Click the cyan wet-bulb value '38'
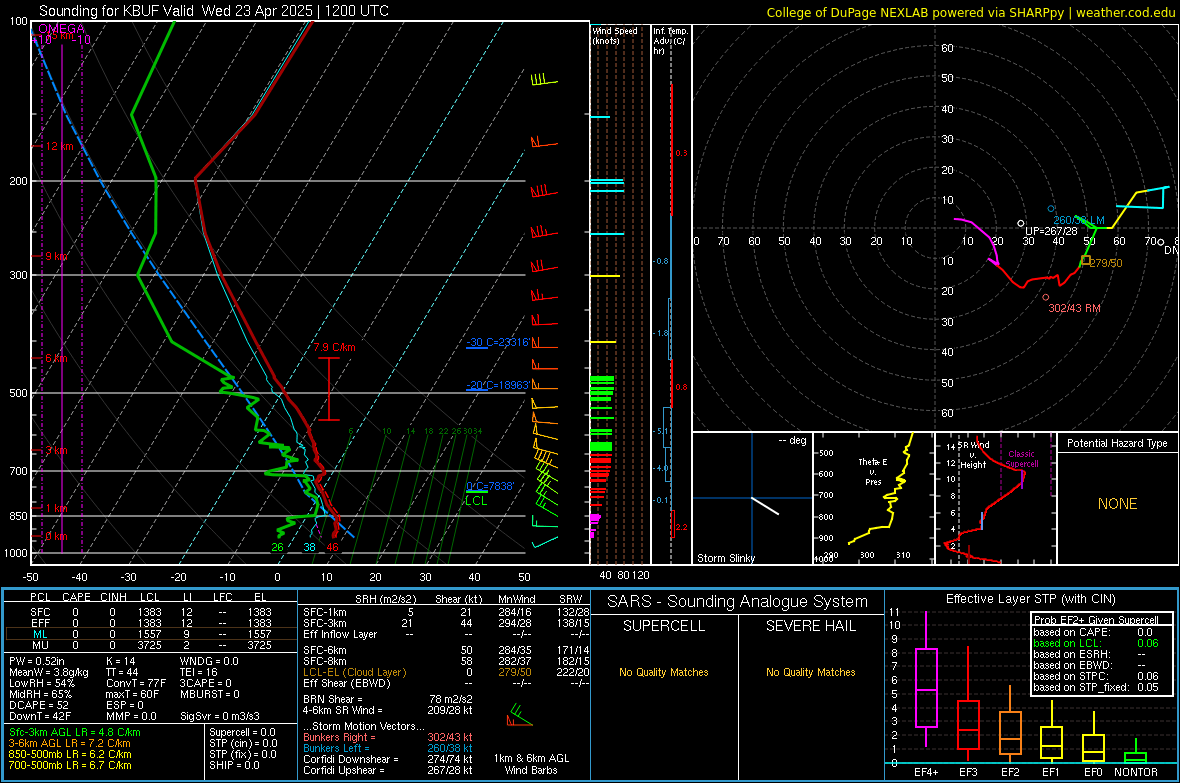The width and height of the screenshot is (1180, 783). [x=309, y=547]
